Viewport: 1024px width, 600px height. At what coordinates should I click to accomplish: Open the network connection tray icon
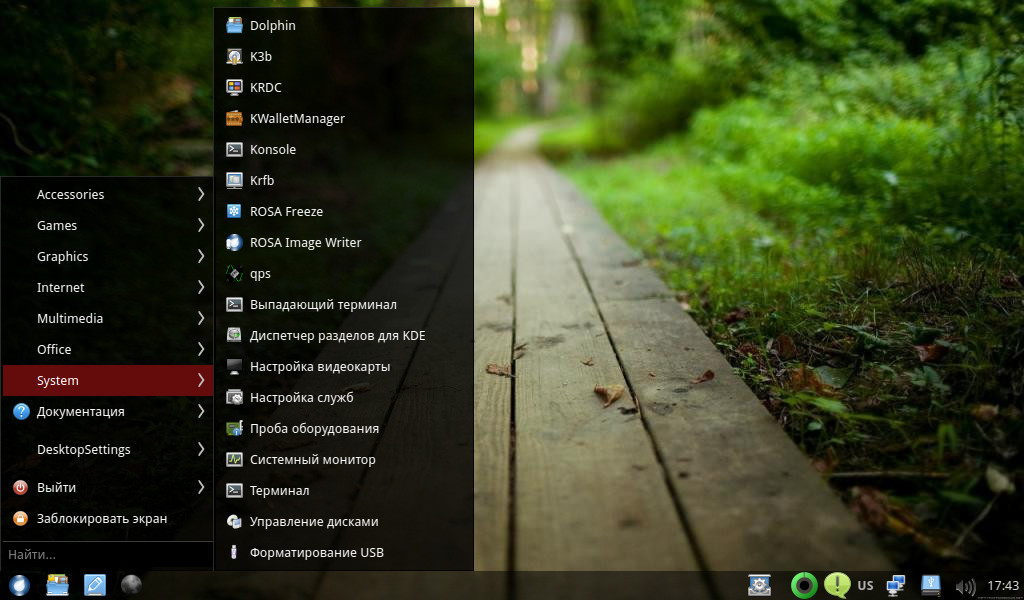(x=896, y=585)
